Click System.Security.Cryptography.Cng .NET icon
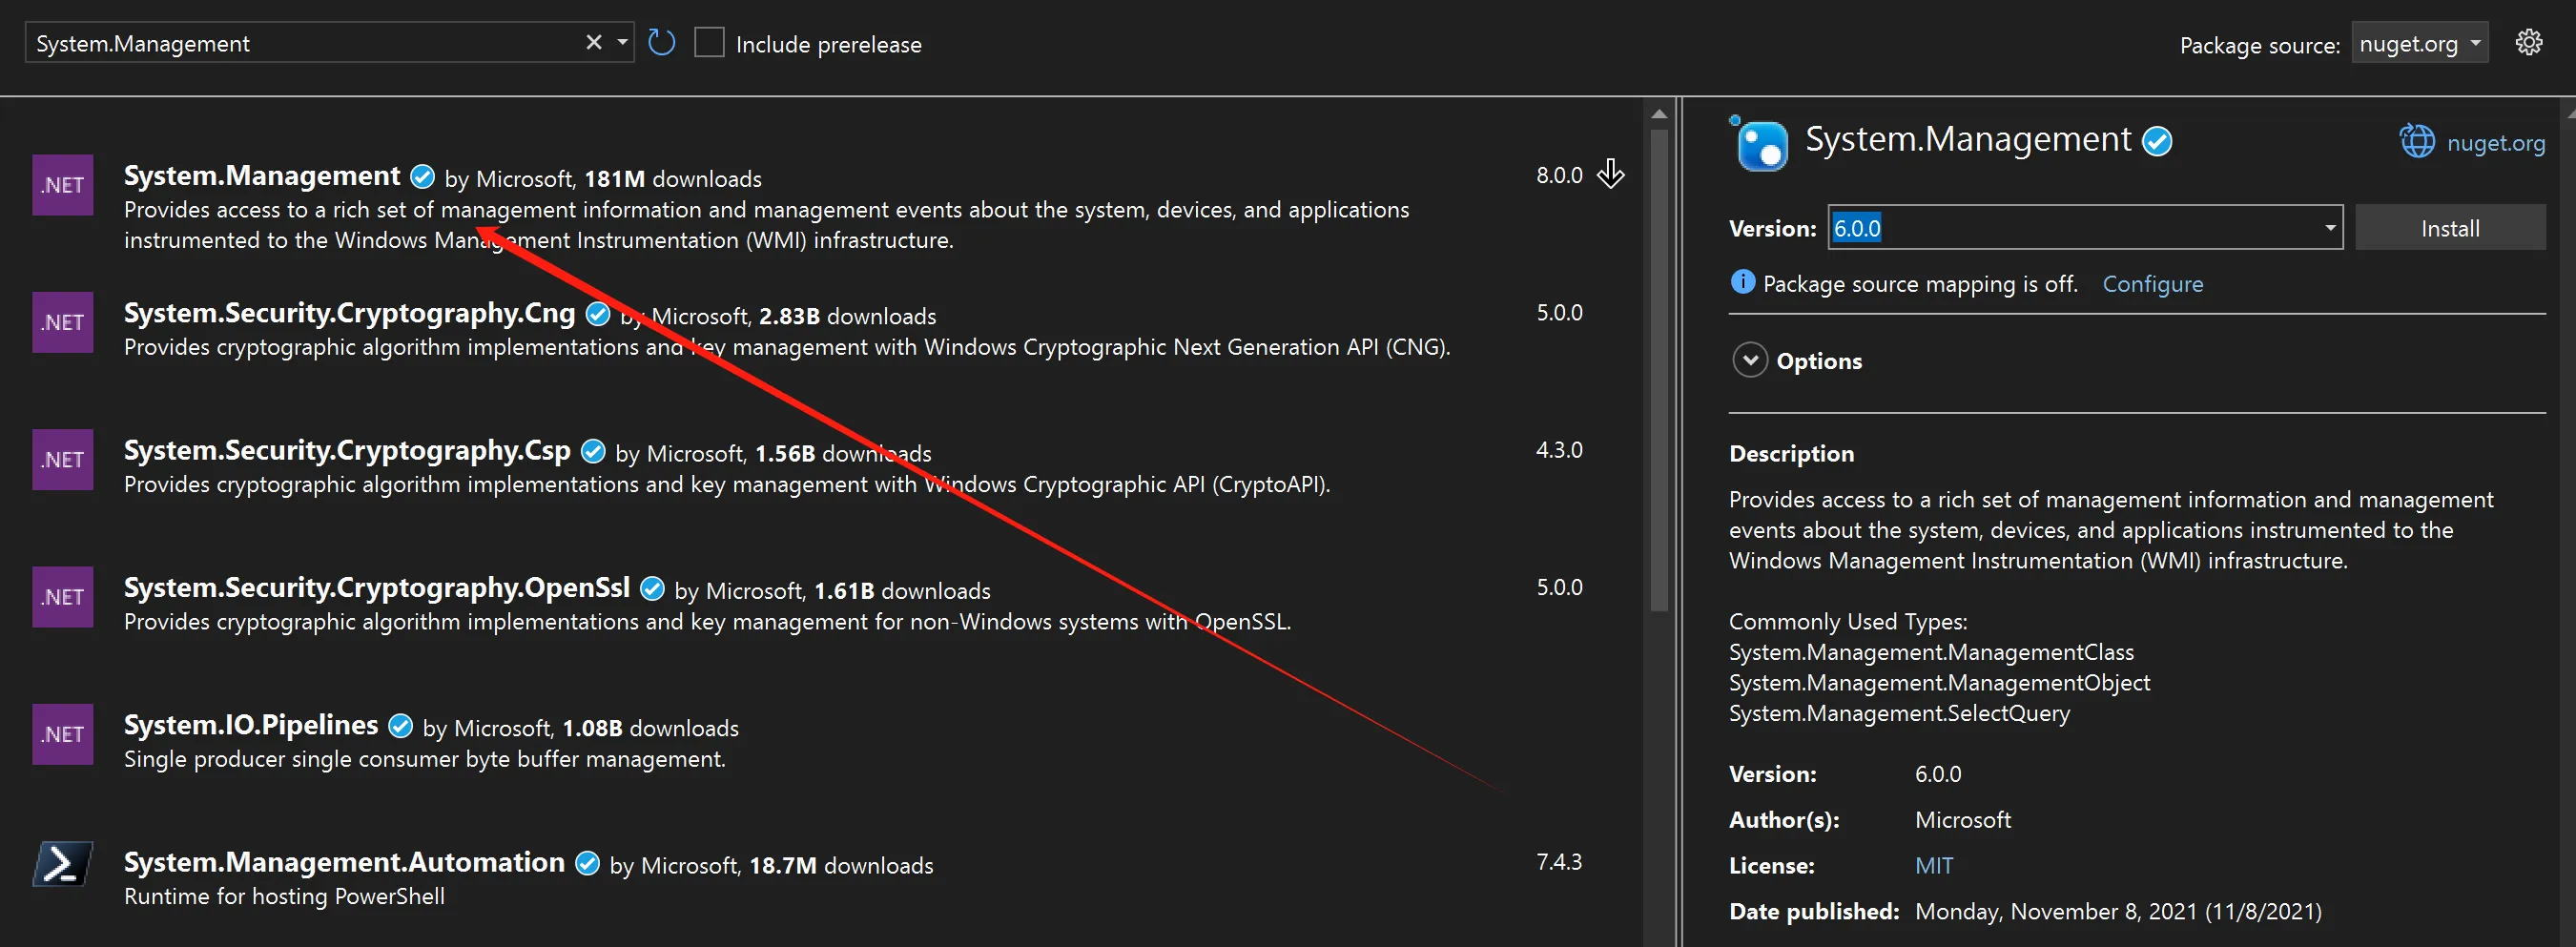 pyautogui.click(x=63, y=322)
